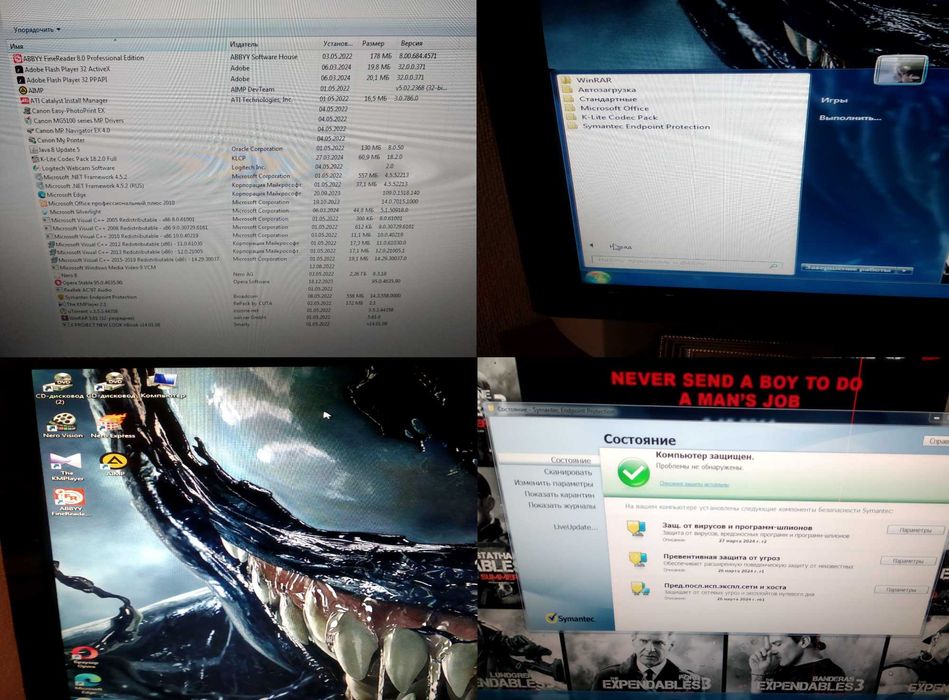Click the green checkmark status icon

click(x=633, y=473)
